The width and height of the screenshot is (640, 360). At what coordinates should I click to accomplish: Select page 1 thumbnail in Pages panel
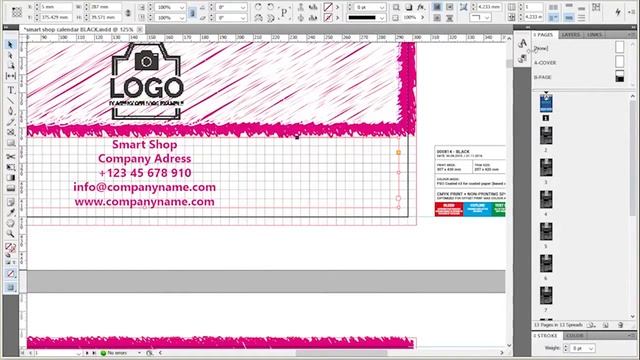click(x=546, y=104)
